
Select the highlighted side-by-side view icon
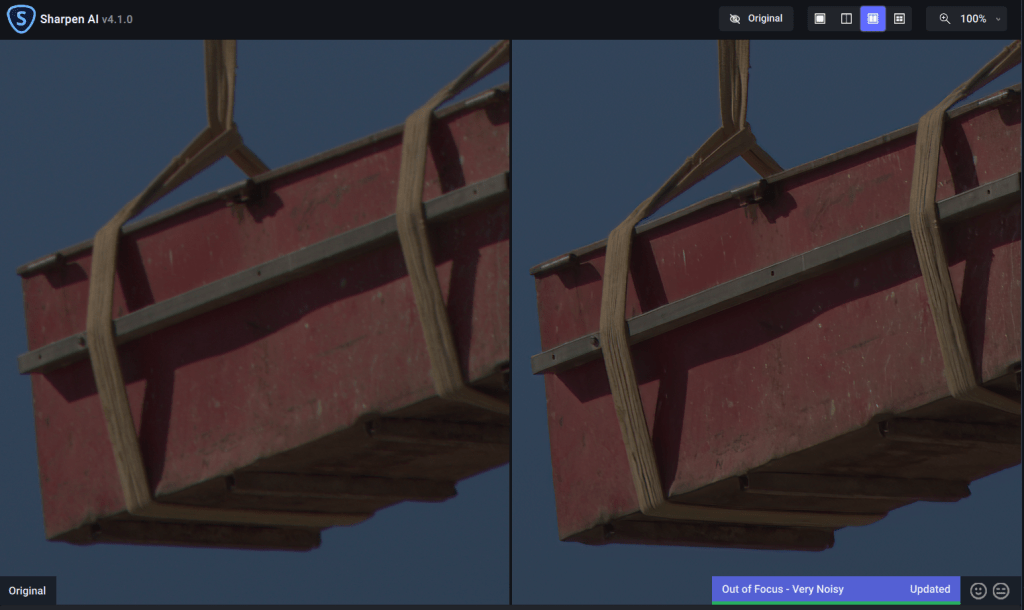click(x=872, y=19)
